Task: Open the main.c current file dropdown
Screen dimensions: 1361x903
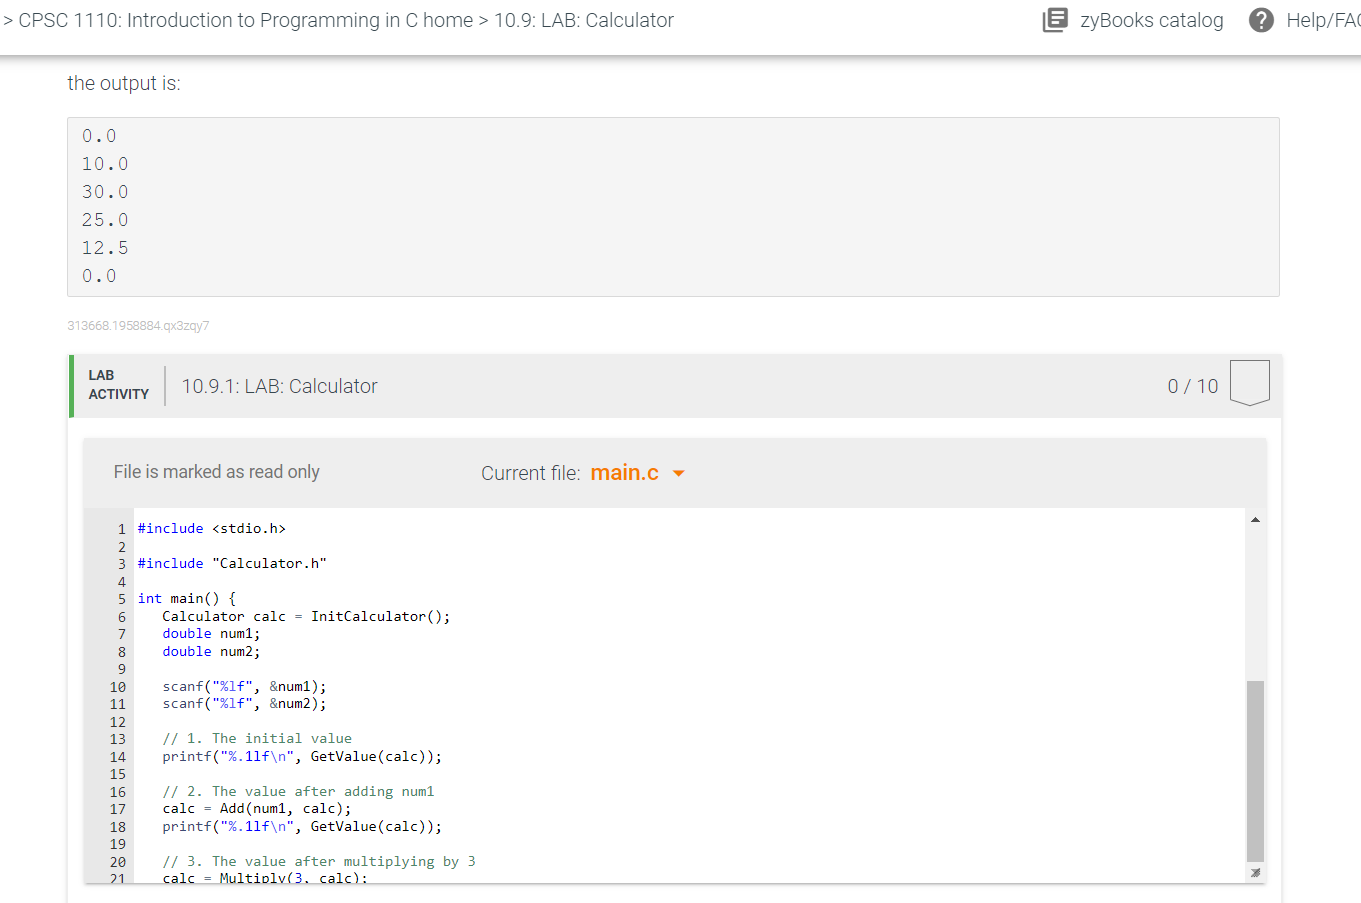Action: 637,472
